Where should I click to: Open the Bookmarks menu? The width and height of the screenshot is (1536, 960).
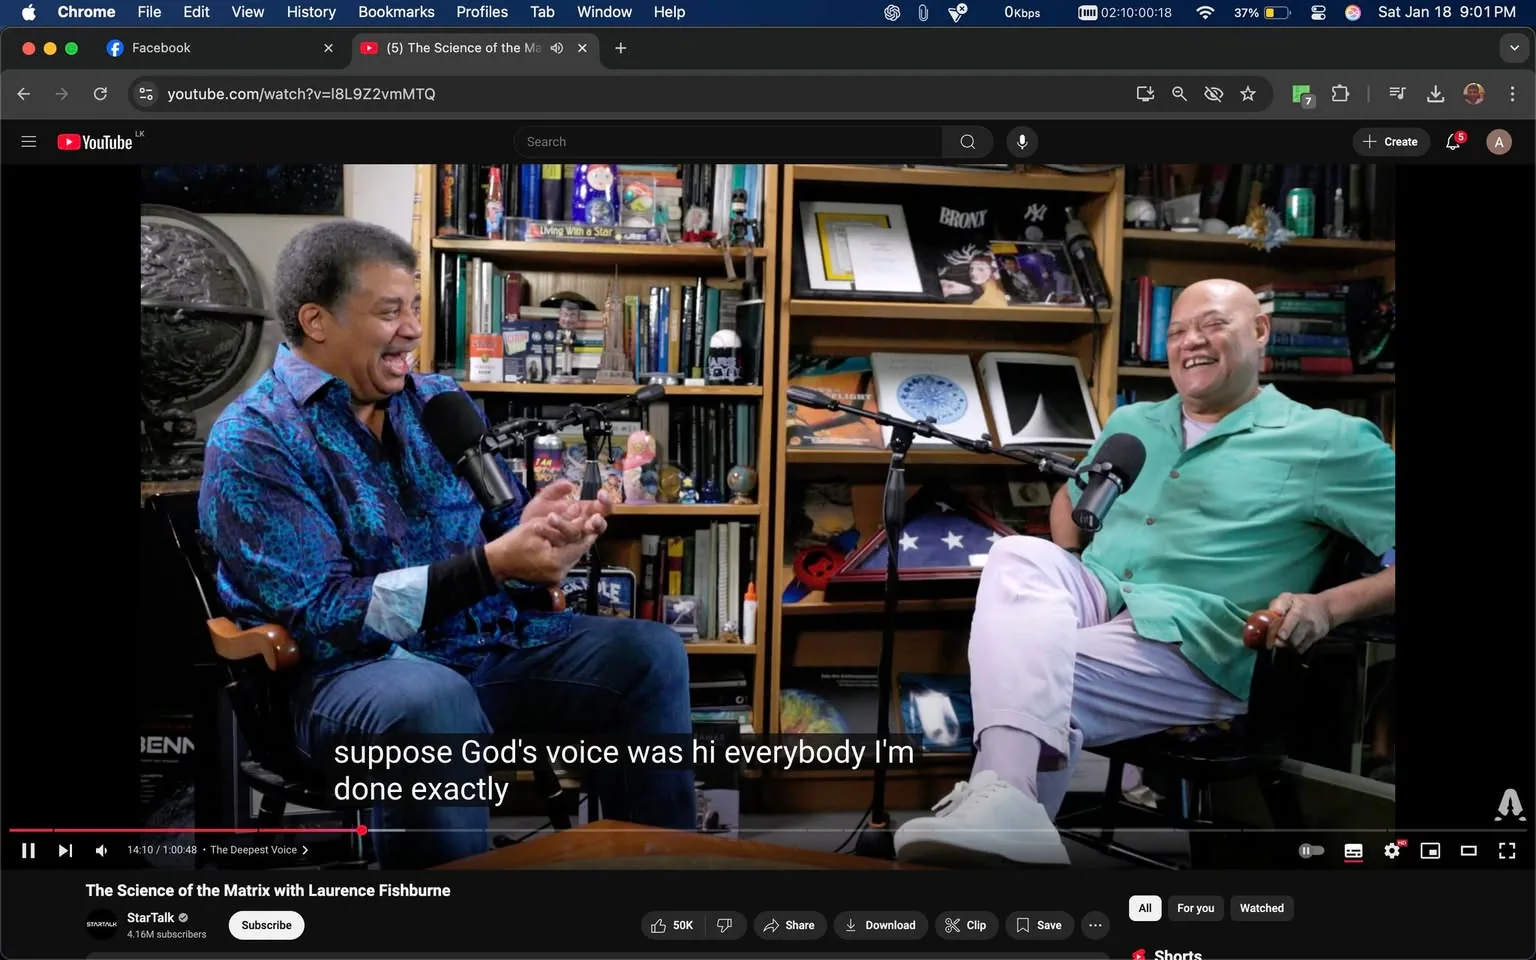[396, 12]
